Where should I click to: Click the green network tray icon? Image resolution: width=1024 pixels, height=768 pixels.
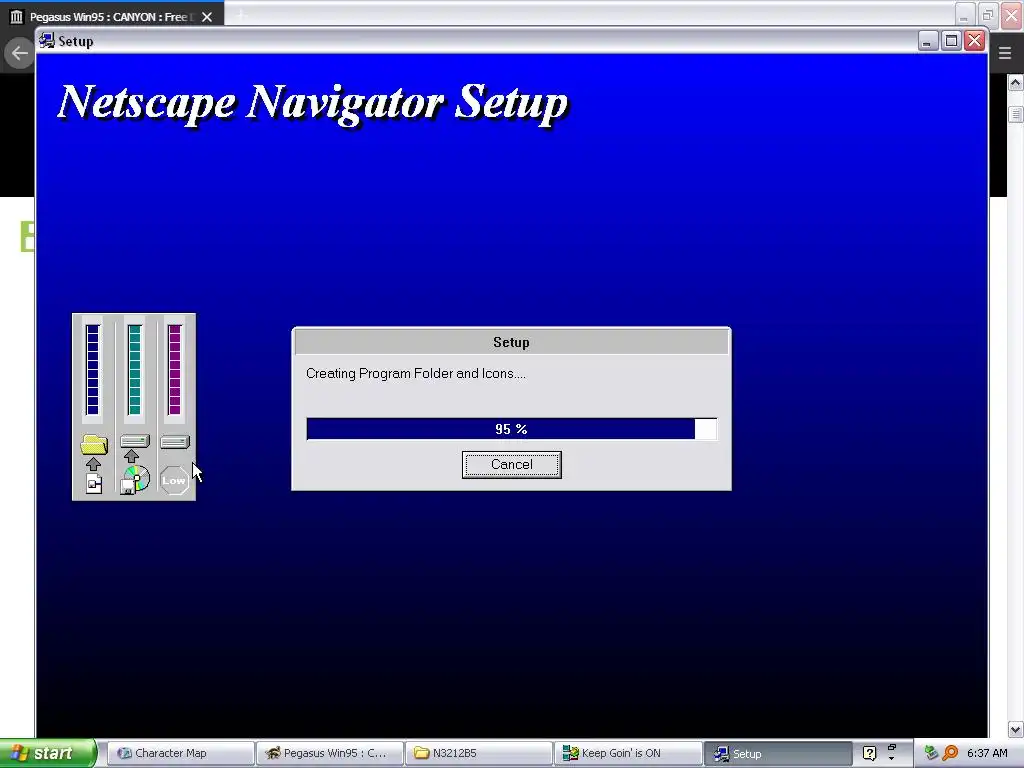pos(931,753)
